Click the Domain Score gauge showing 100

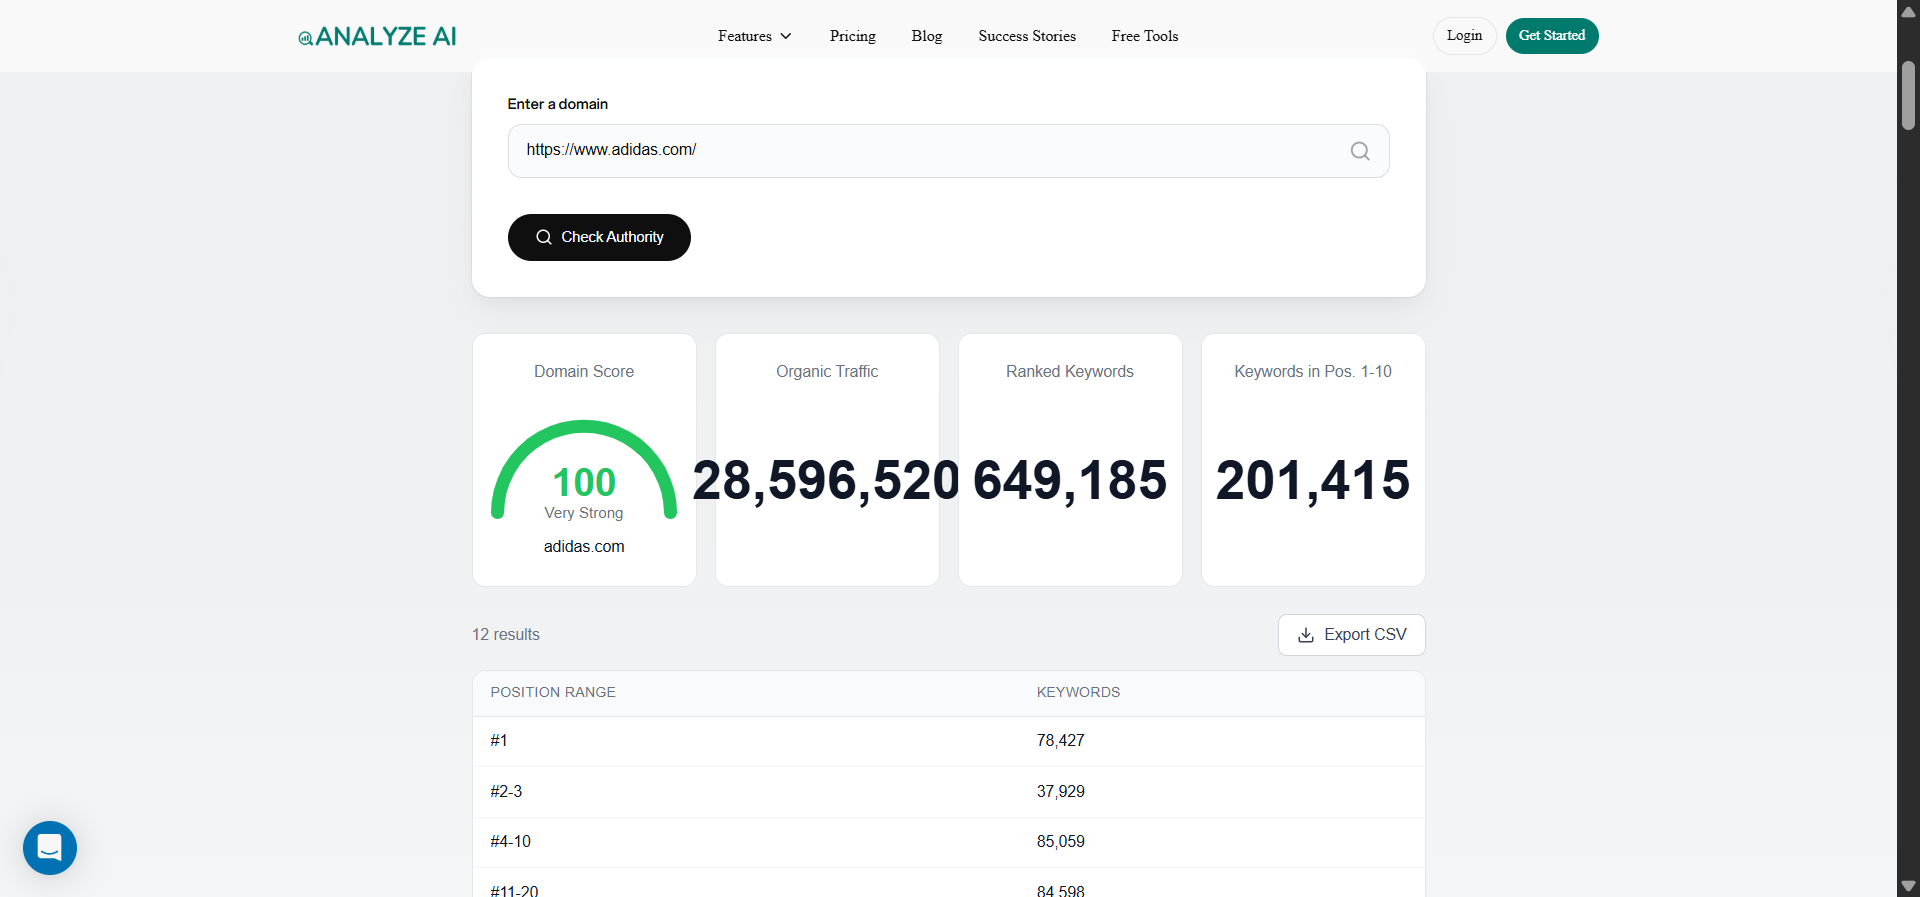coord(584,470)
